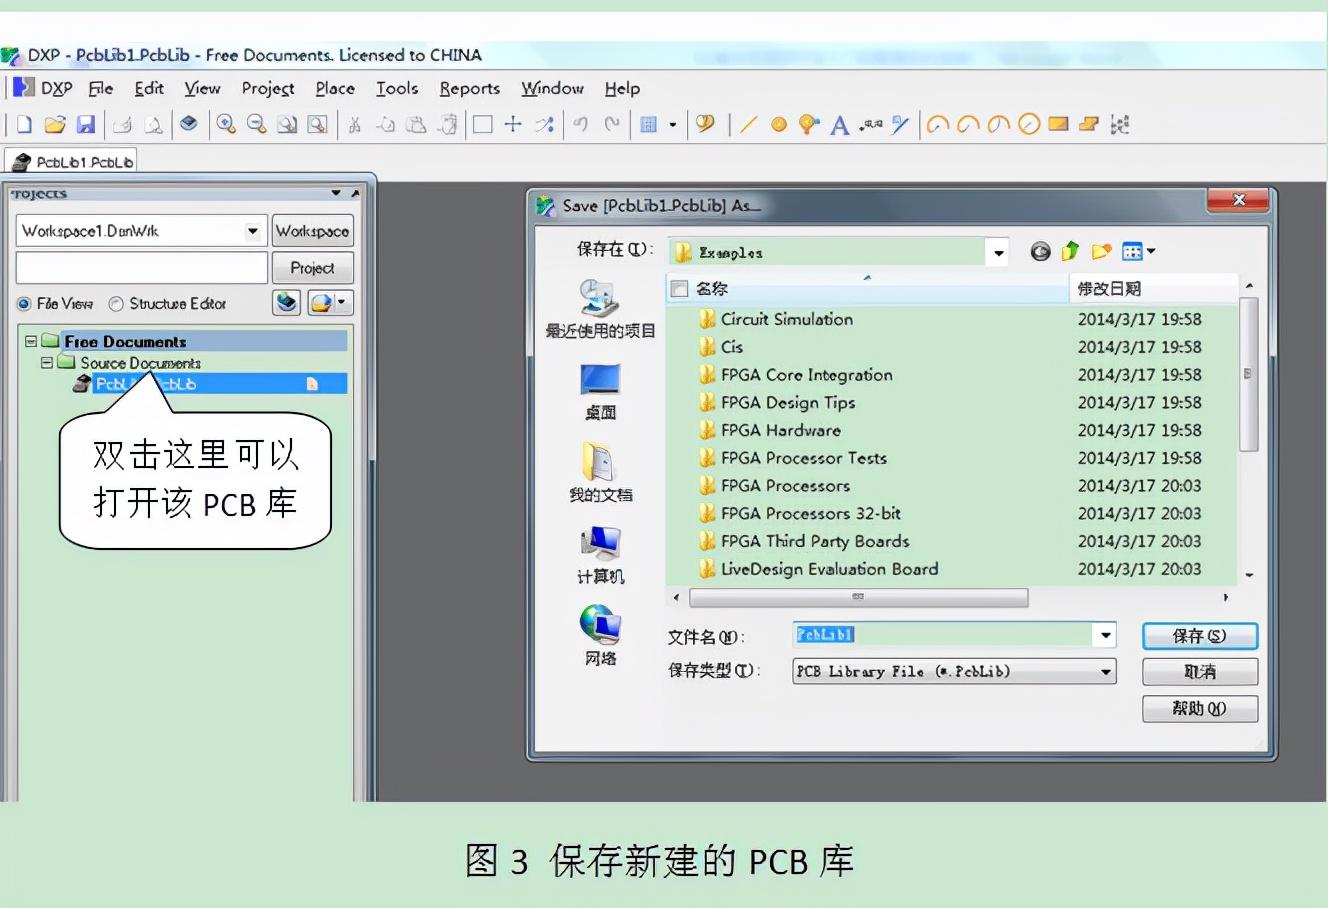Expand the 保存类型 PCB Library File dropdown
This screenshot has height=908, width=1328.
pos(1106,672)
